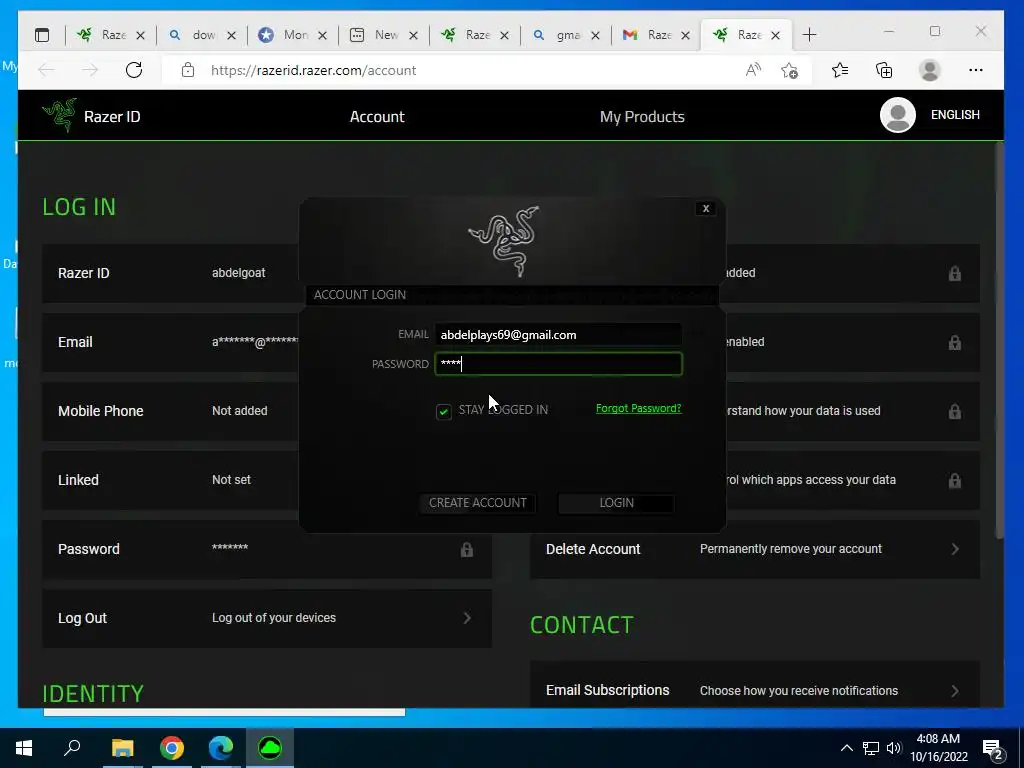Open tab actions menu icon
Viewport: 1024px width, 768px height.
[42, 35]
